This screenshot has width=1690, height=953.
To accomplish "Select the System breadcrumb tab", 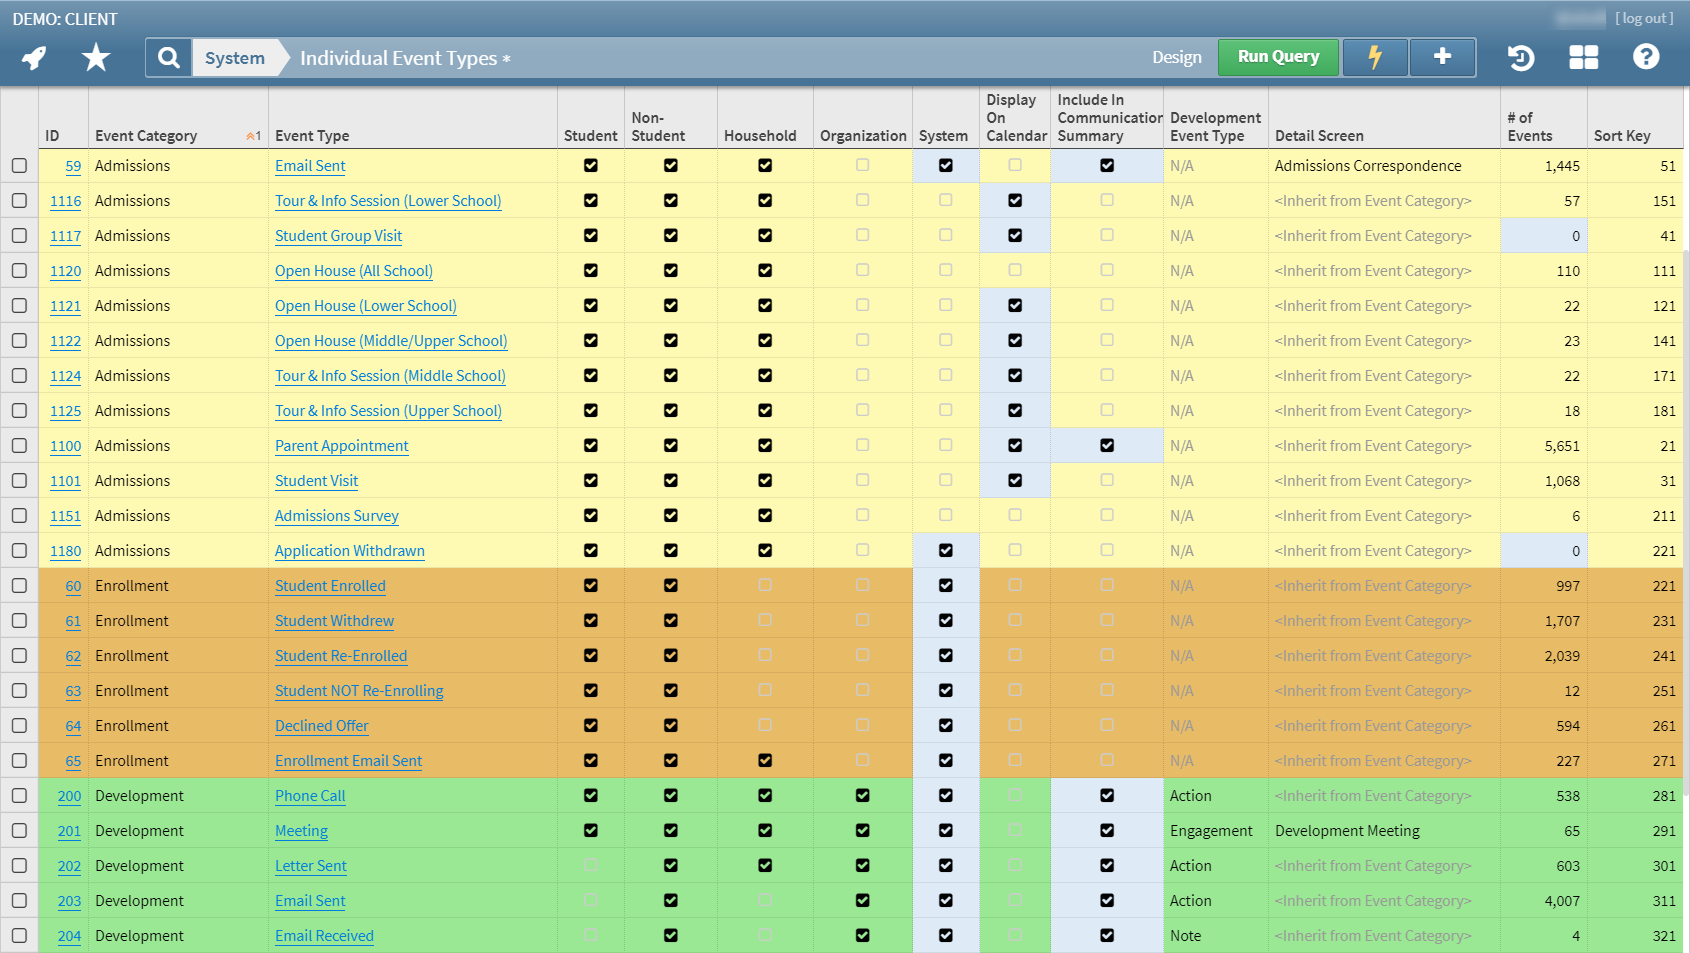I will coord(235,58).
